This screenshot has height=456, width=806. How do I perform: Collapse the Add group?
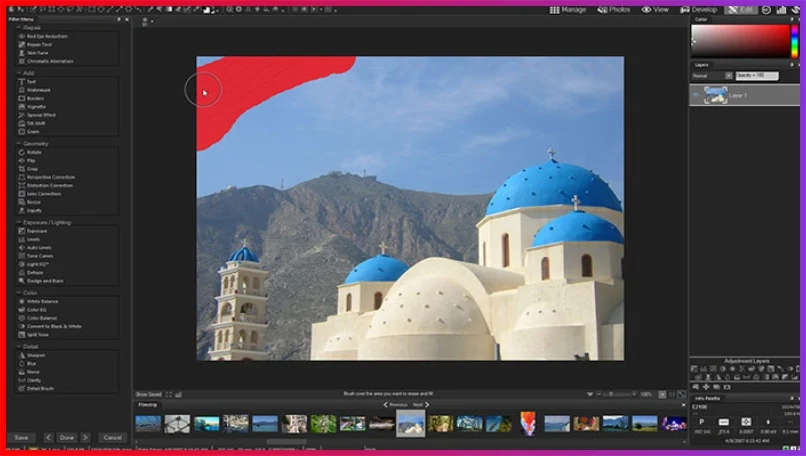pyautogui.click(x=19, y=73)
